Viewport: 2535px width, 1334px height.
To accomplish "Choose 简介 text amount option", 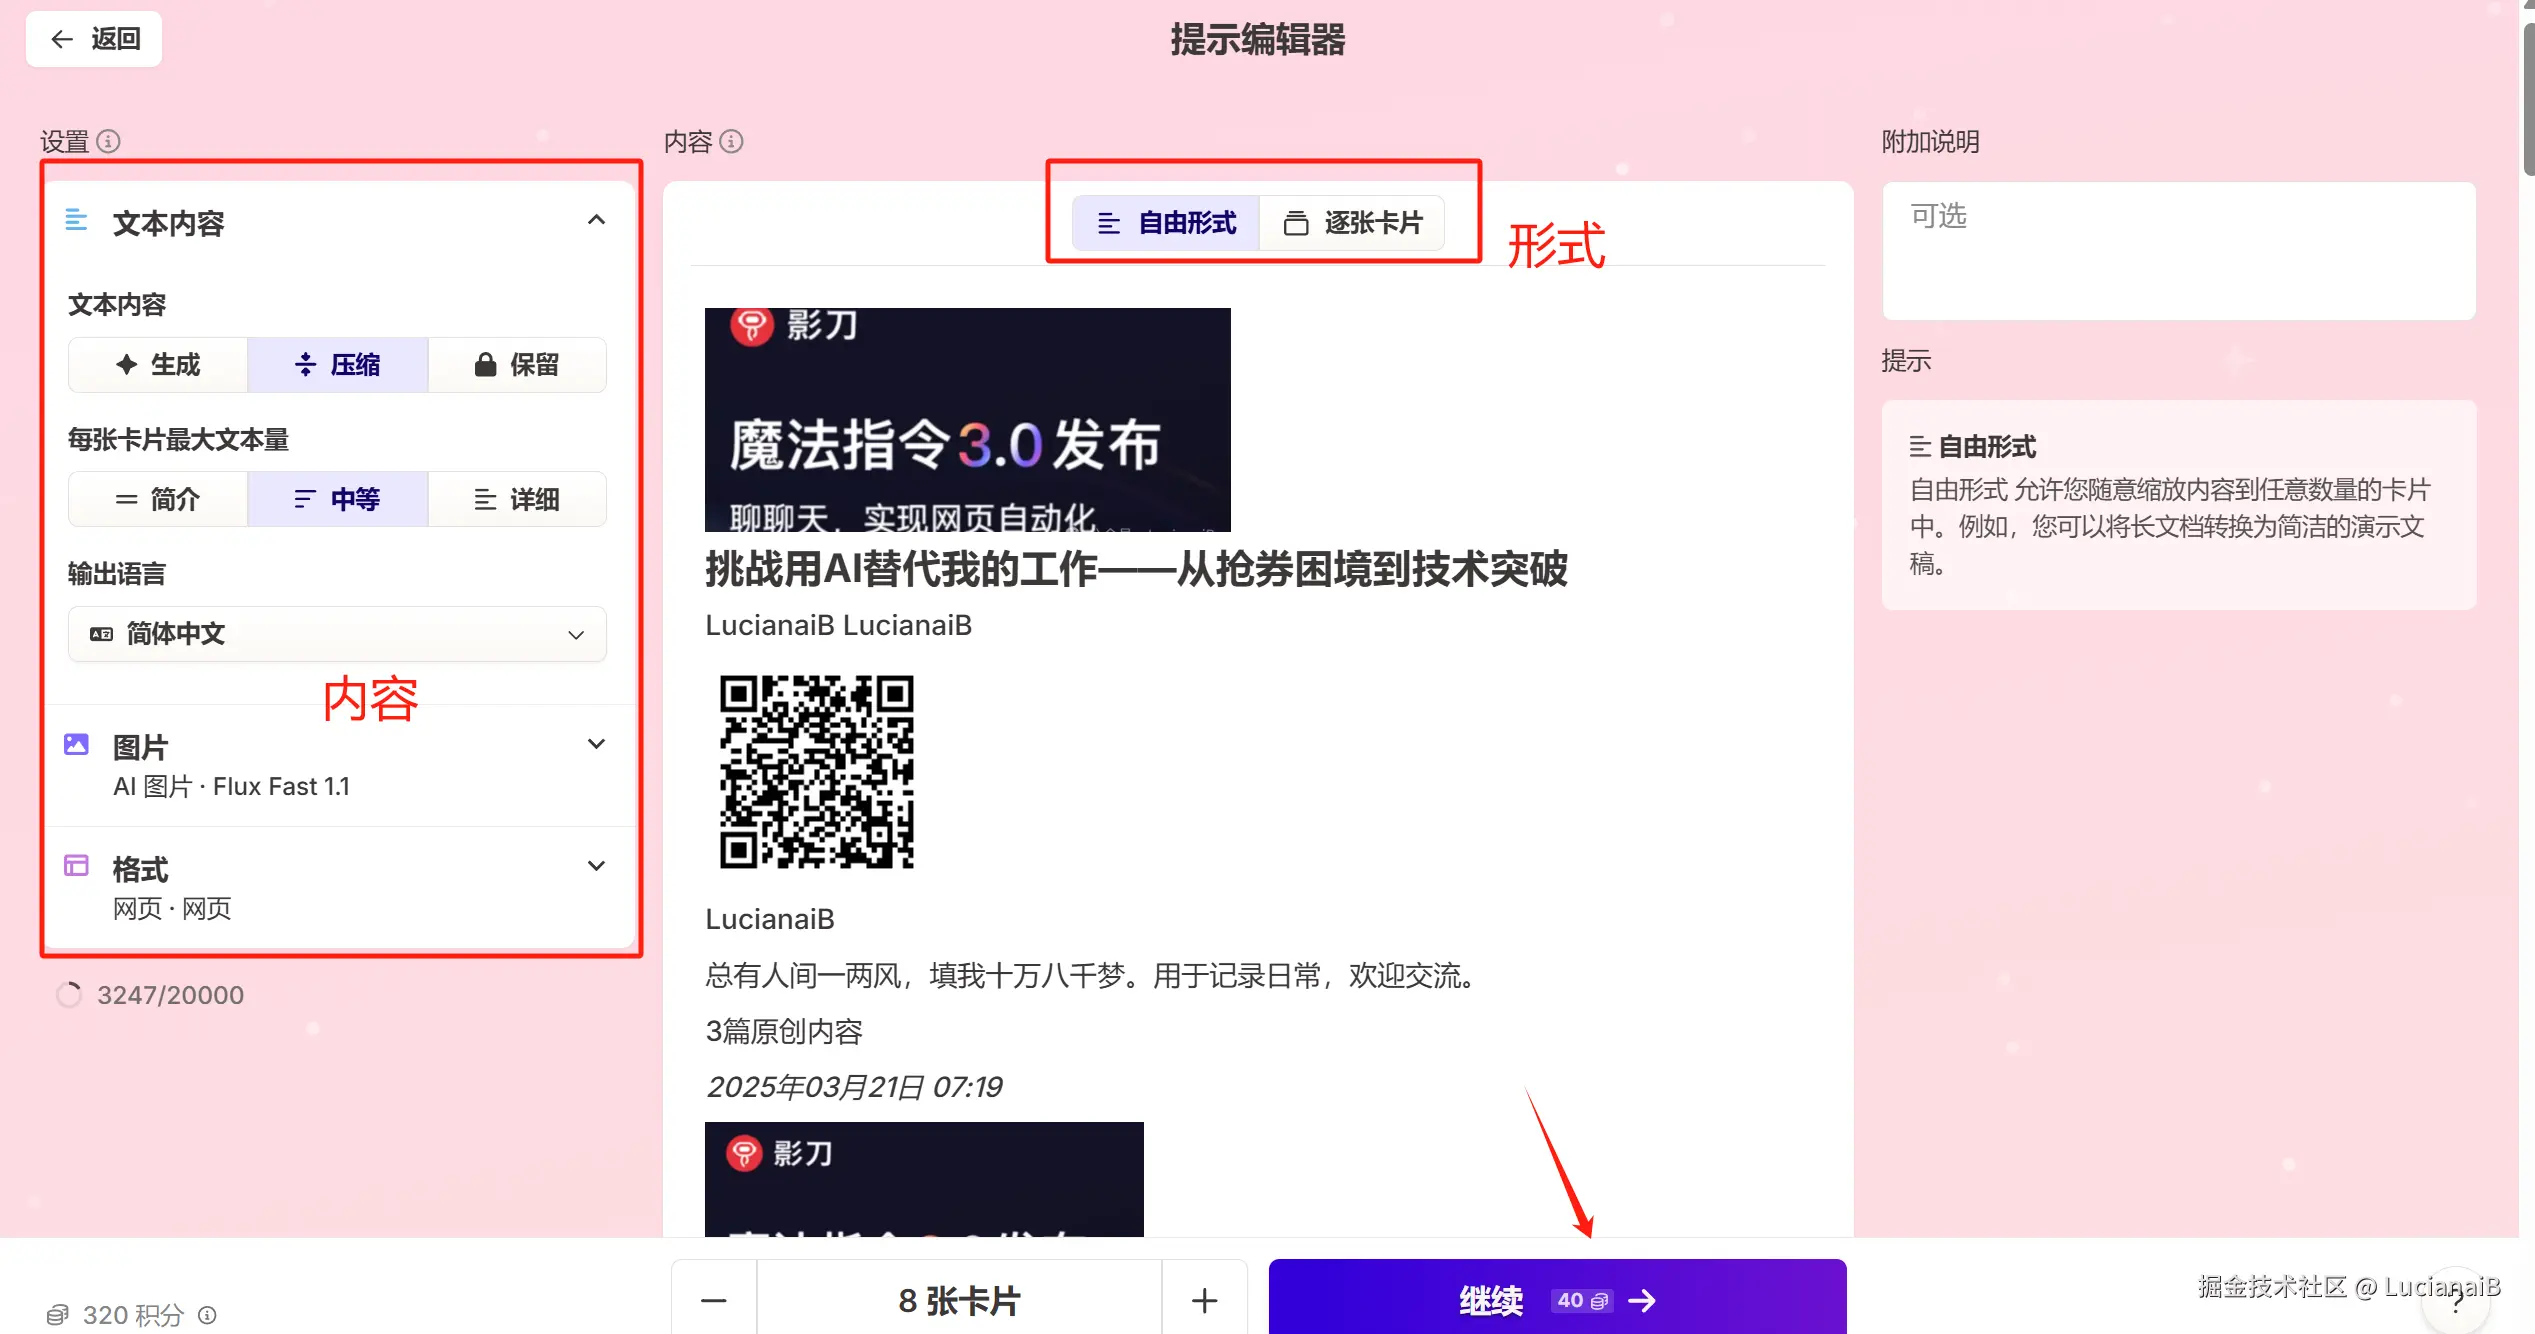I will point(158,499).
